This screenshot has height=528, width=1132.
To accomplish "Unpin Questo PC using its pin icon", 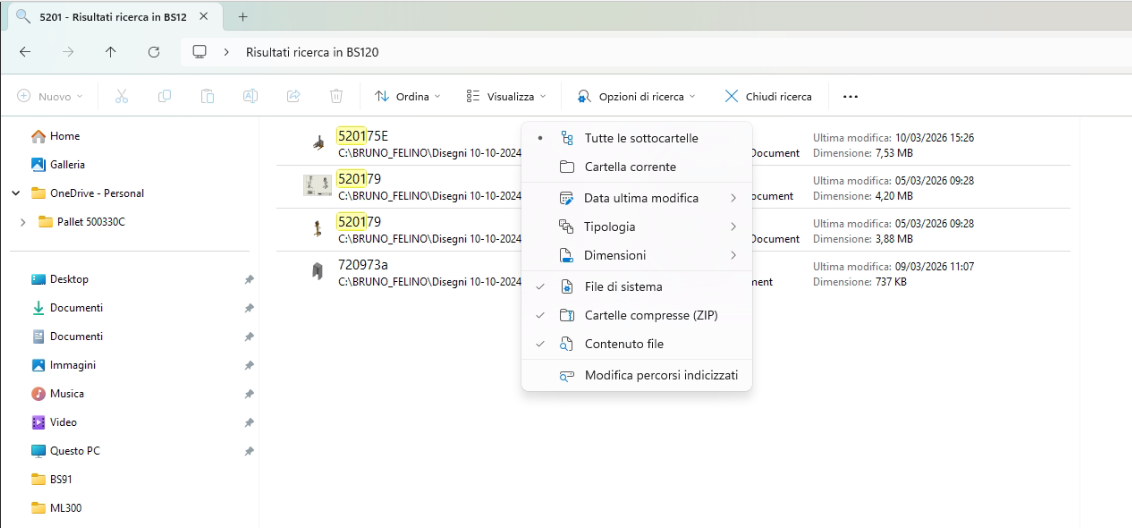I will coord(248,451).
